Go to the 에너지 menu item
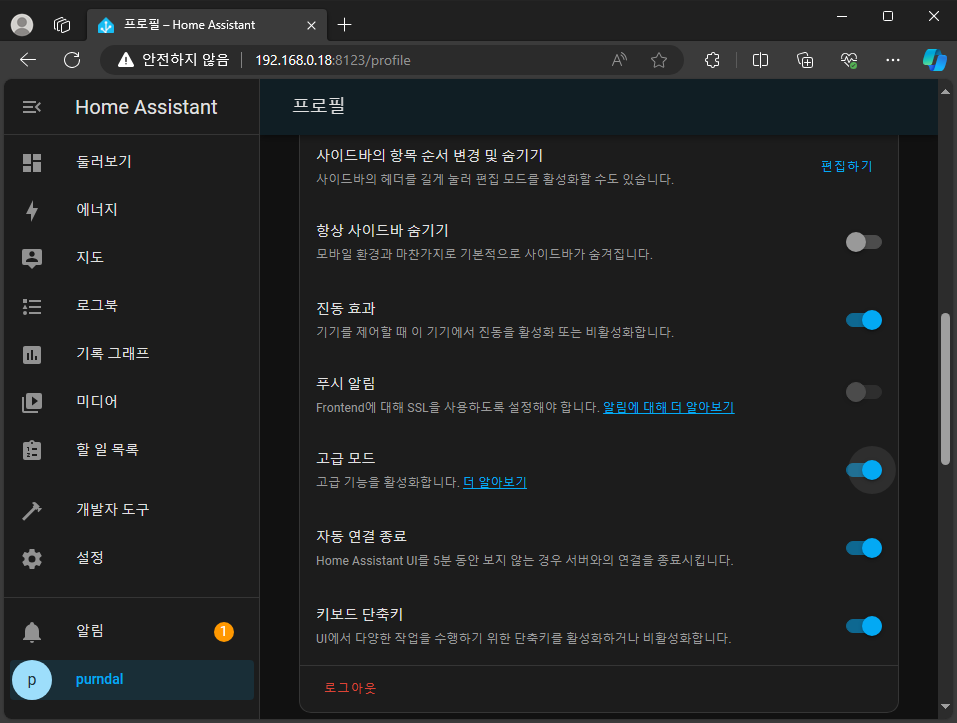This screenshot has width=957, height=723. [131, 210]
